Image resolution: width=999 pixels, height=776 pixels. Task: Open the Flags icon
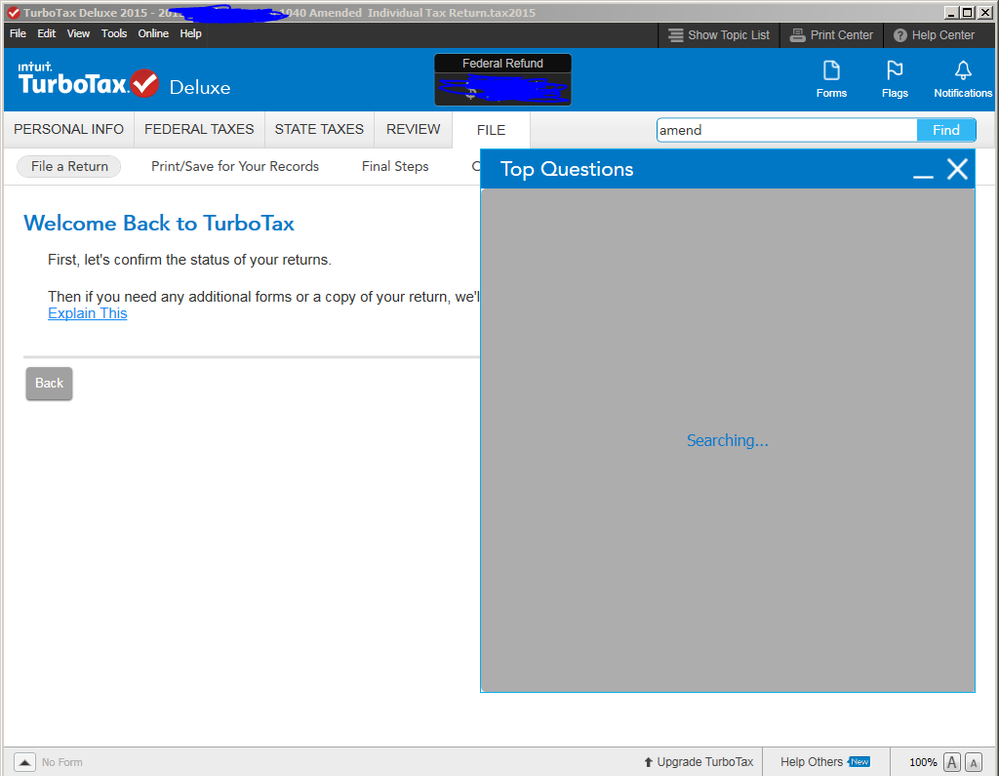(x=895, y=78)
